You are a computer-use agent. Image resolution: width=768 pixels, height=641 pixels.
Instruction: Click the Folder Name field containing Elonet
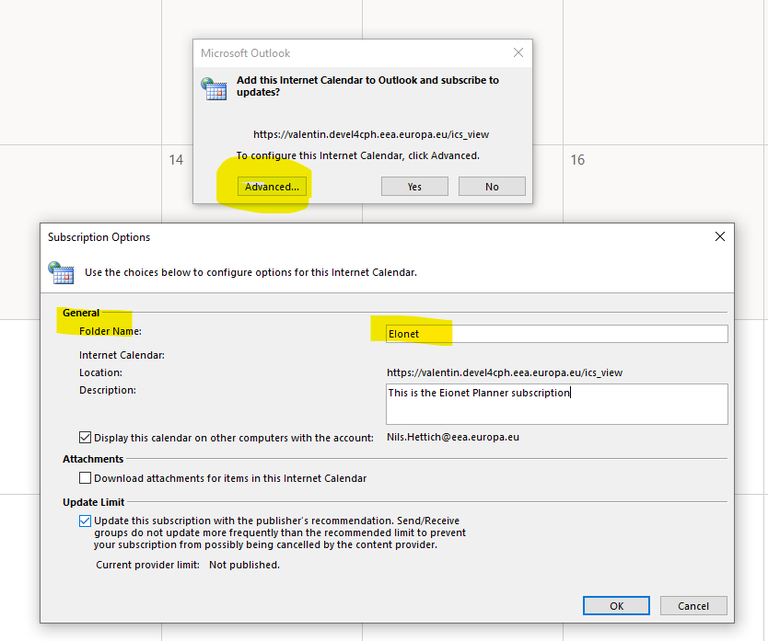tap(556, 334)
